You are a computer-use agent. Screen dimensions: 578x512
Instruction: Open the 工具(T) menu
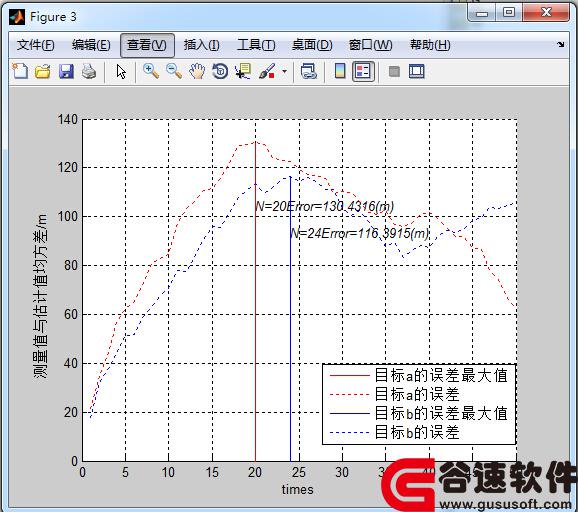(x=256, y=45)
